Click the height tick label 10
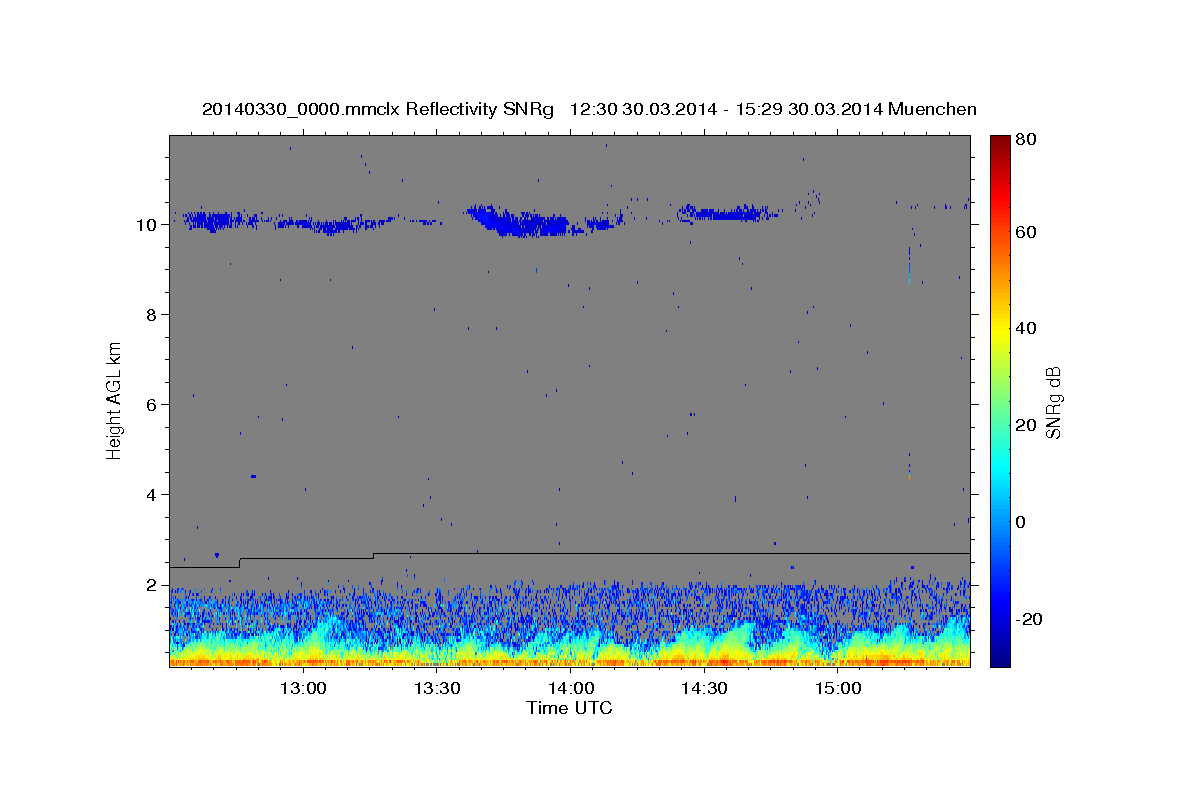The width and height of the screenshot is (1200, 800). 148,225
